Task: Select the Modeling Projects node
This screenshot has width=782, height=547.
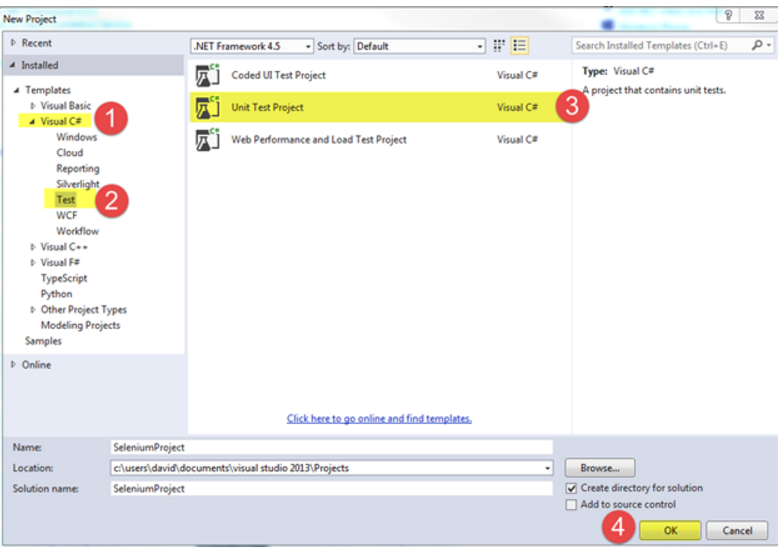Action: click(x=80, y=326)
